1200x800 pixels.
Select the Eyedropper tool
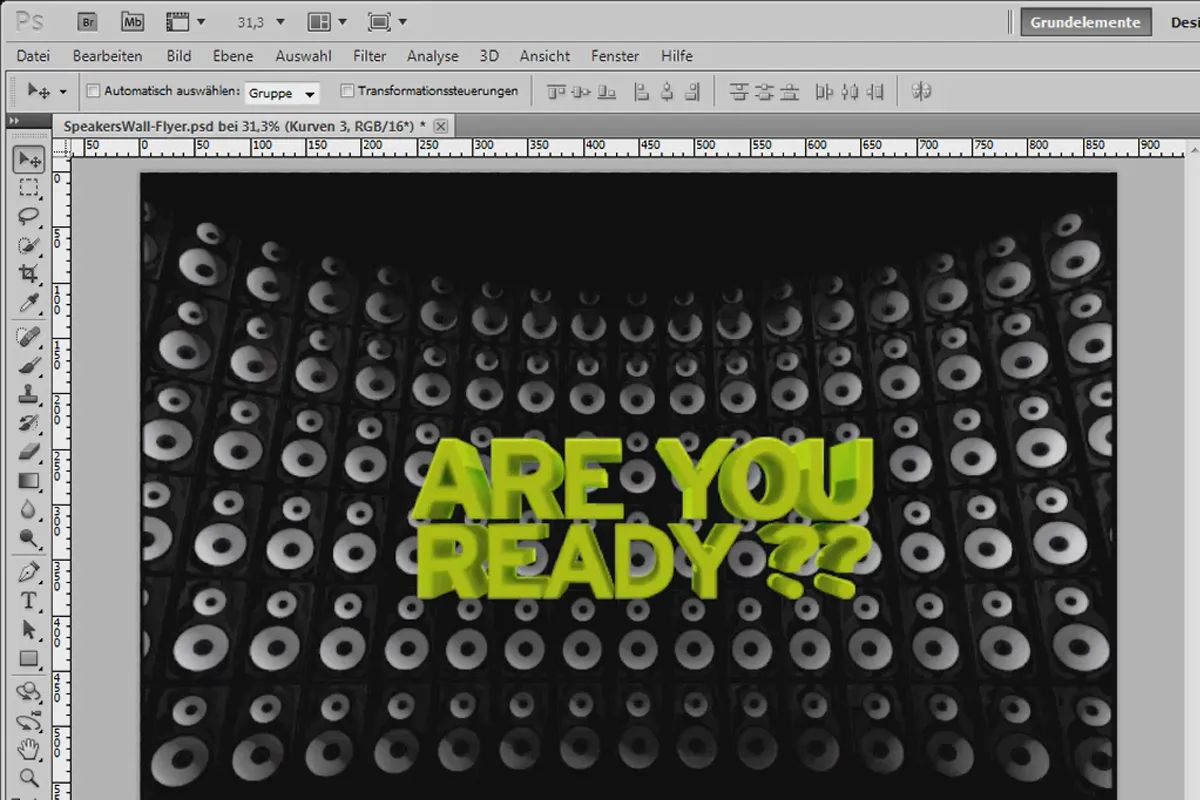point(28,302)
